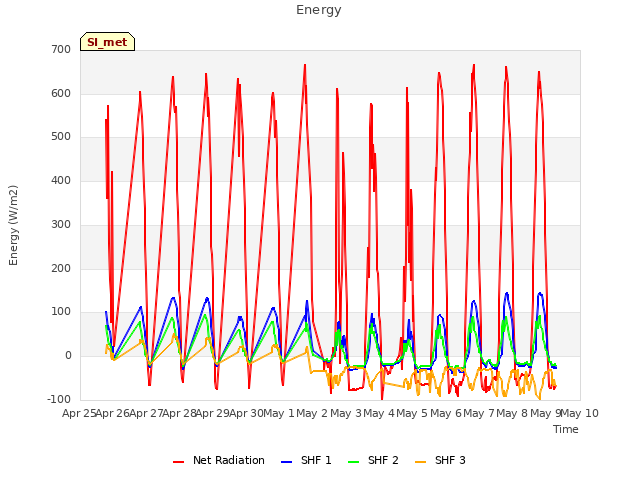The width and height of the screenshot is (640, 480).
Task: Click the May 8 x-axis label
Action: [x=512, y=413]
